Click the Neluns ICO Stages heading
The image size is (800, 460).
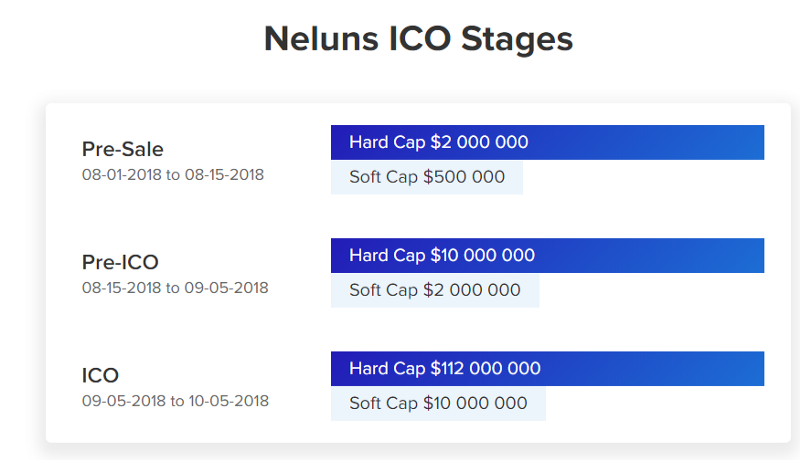point(418,39)
